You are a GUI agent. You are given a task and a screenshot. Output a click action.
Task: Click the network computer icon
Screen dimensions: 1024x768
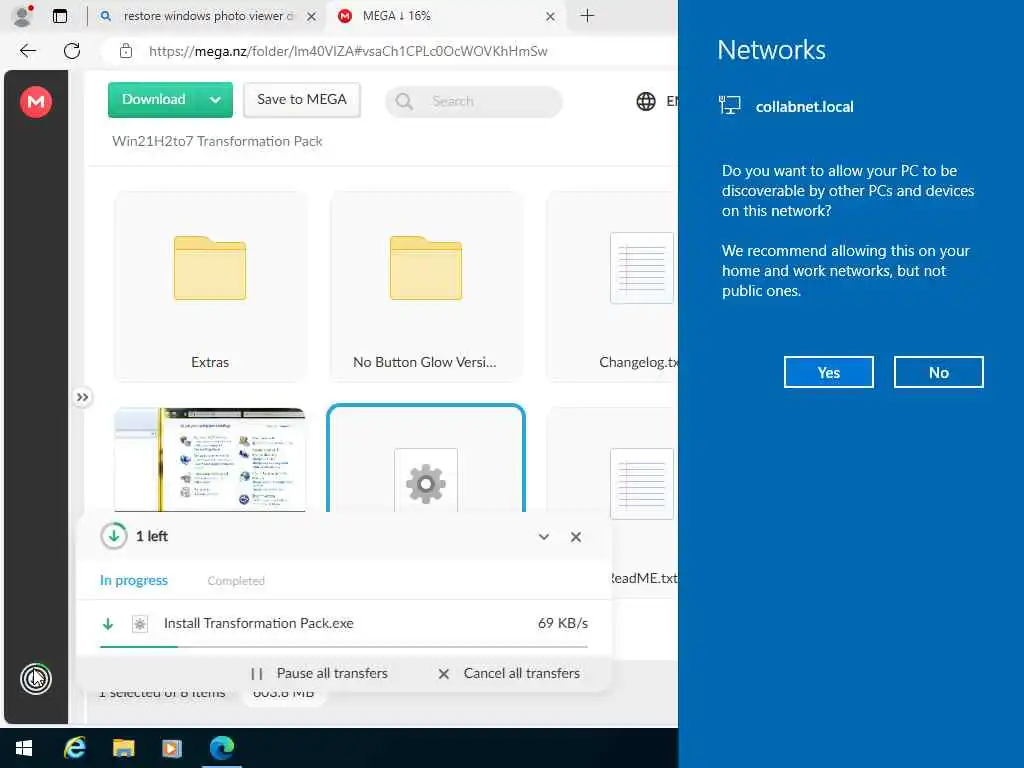point(729,105)
